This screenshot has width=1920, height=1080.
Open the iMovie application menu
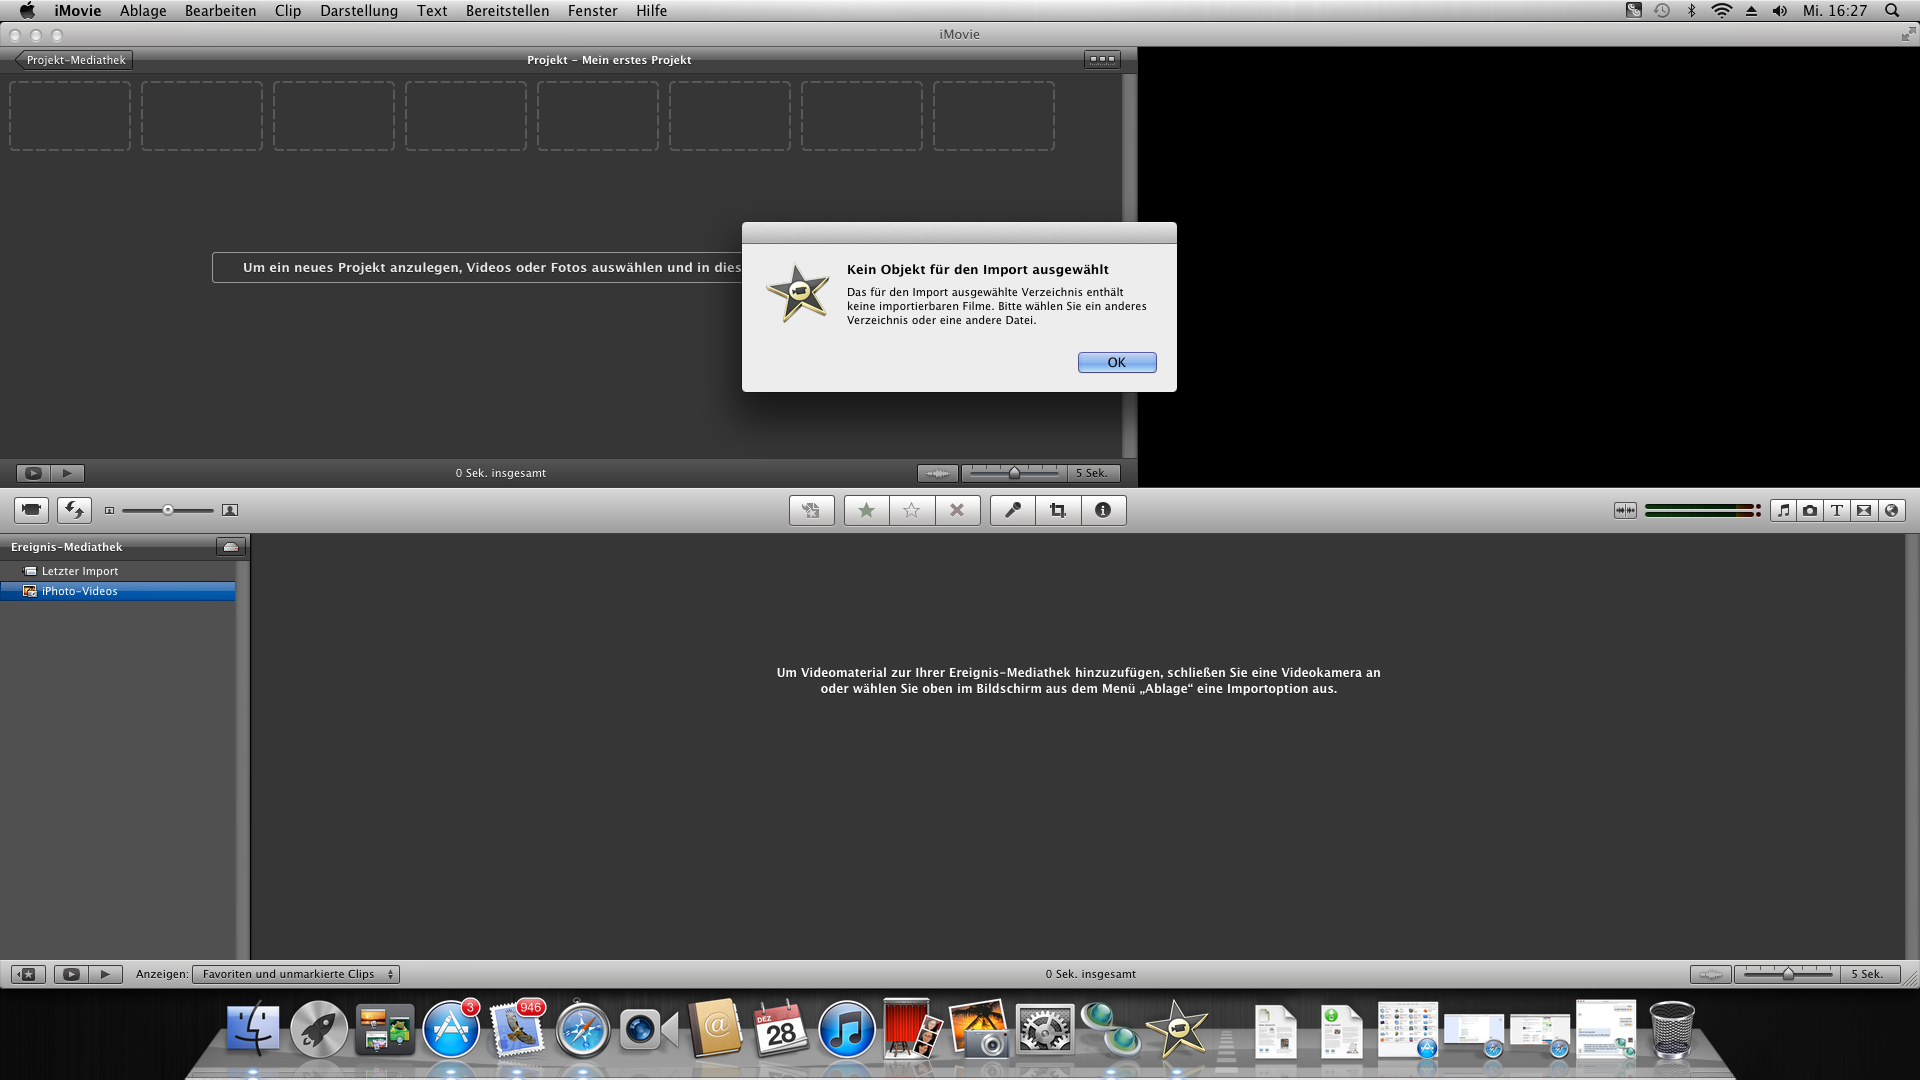point(78,11)
